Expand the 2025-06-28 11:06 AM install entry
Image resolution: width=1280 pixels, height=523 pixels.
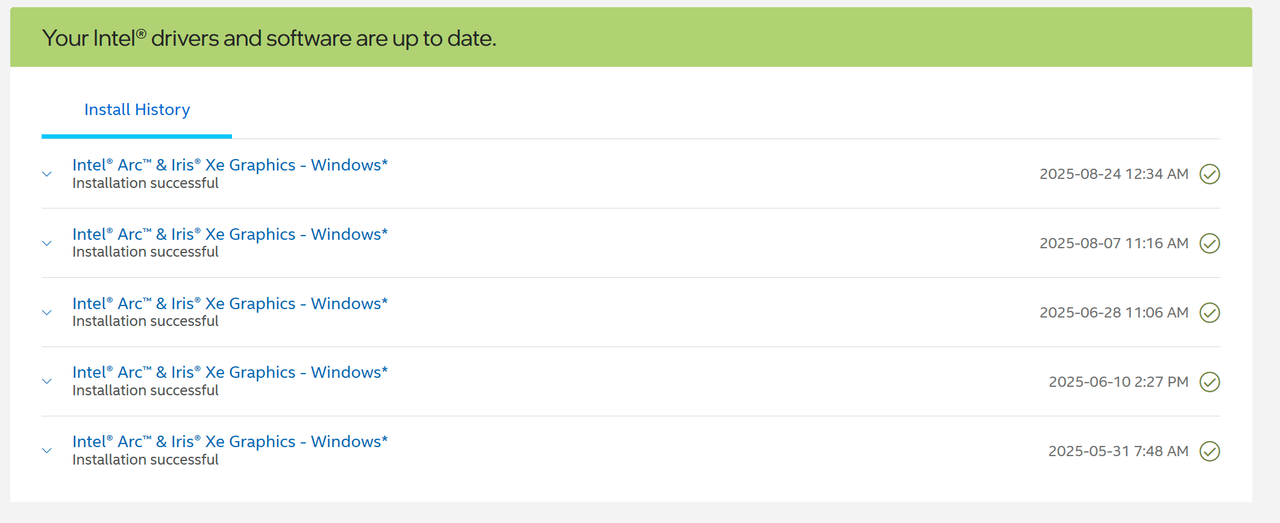pyautogui.click(x=47, y=312)
